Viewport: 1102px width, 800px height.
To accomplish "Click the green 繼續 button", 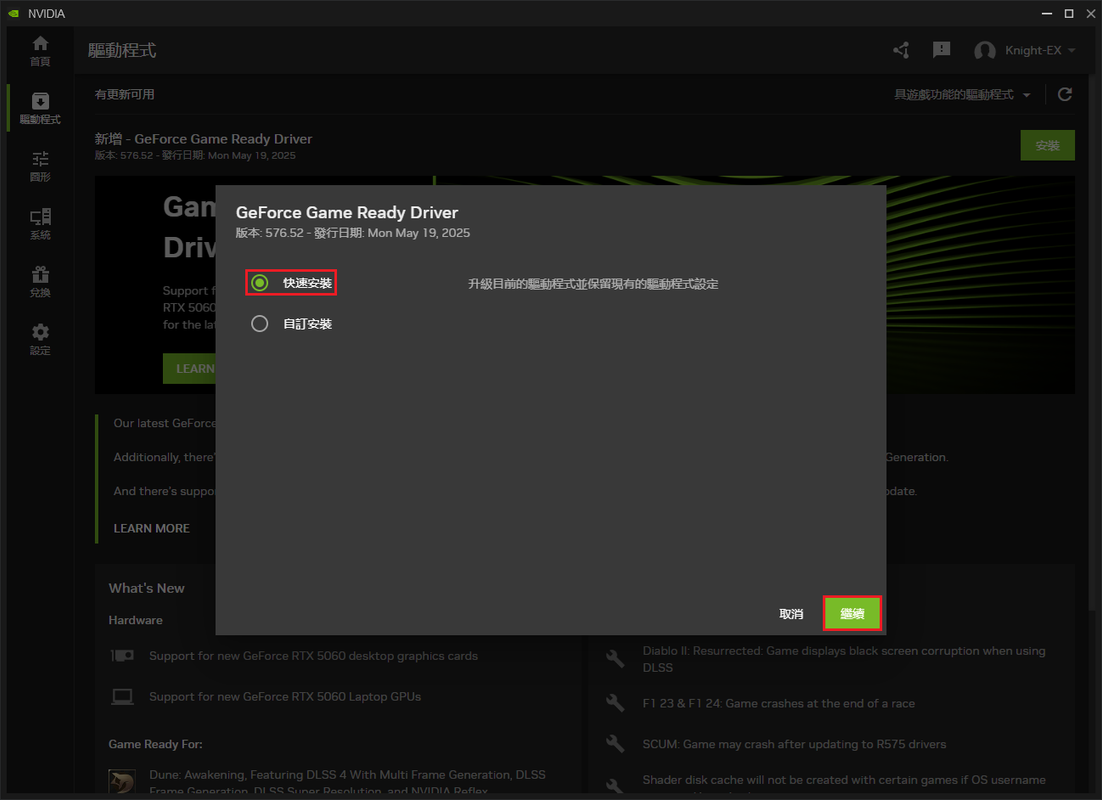I will (x=852, y=614).
